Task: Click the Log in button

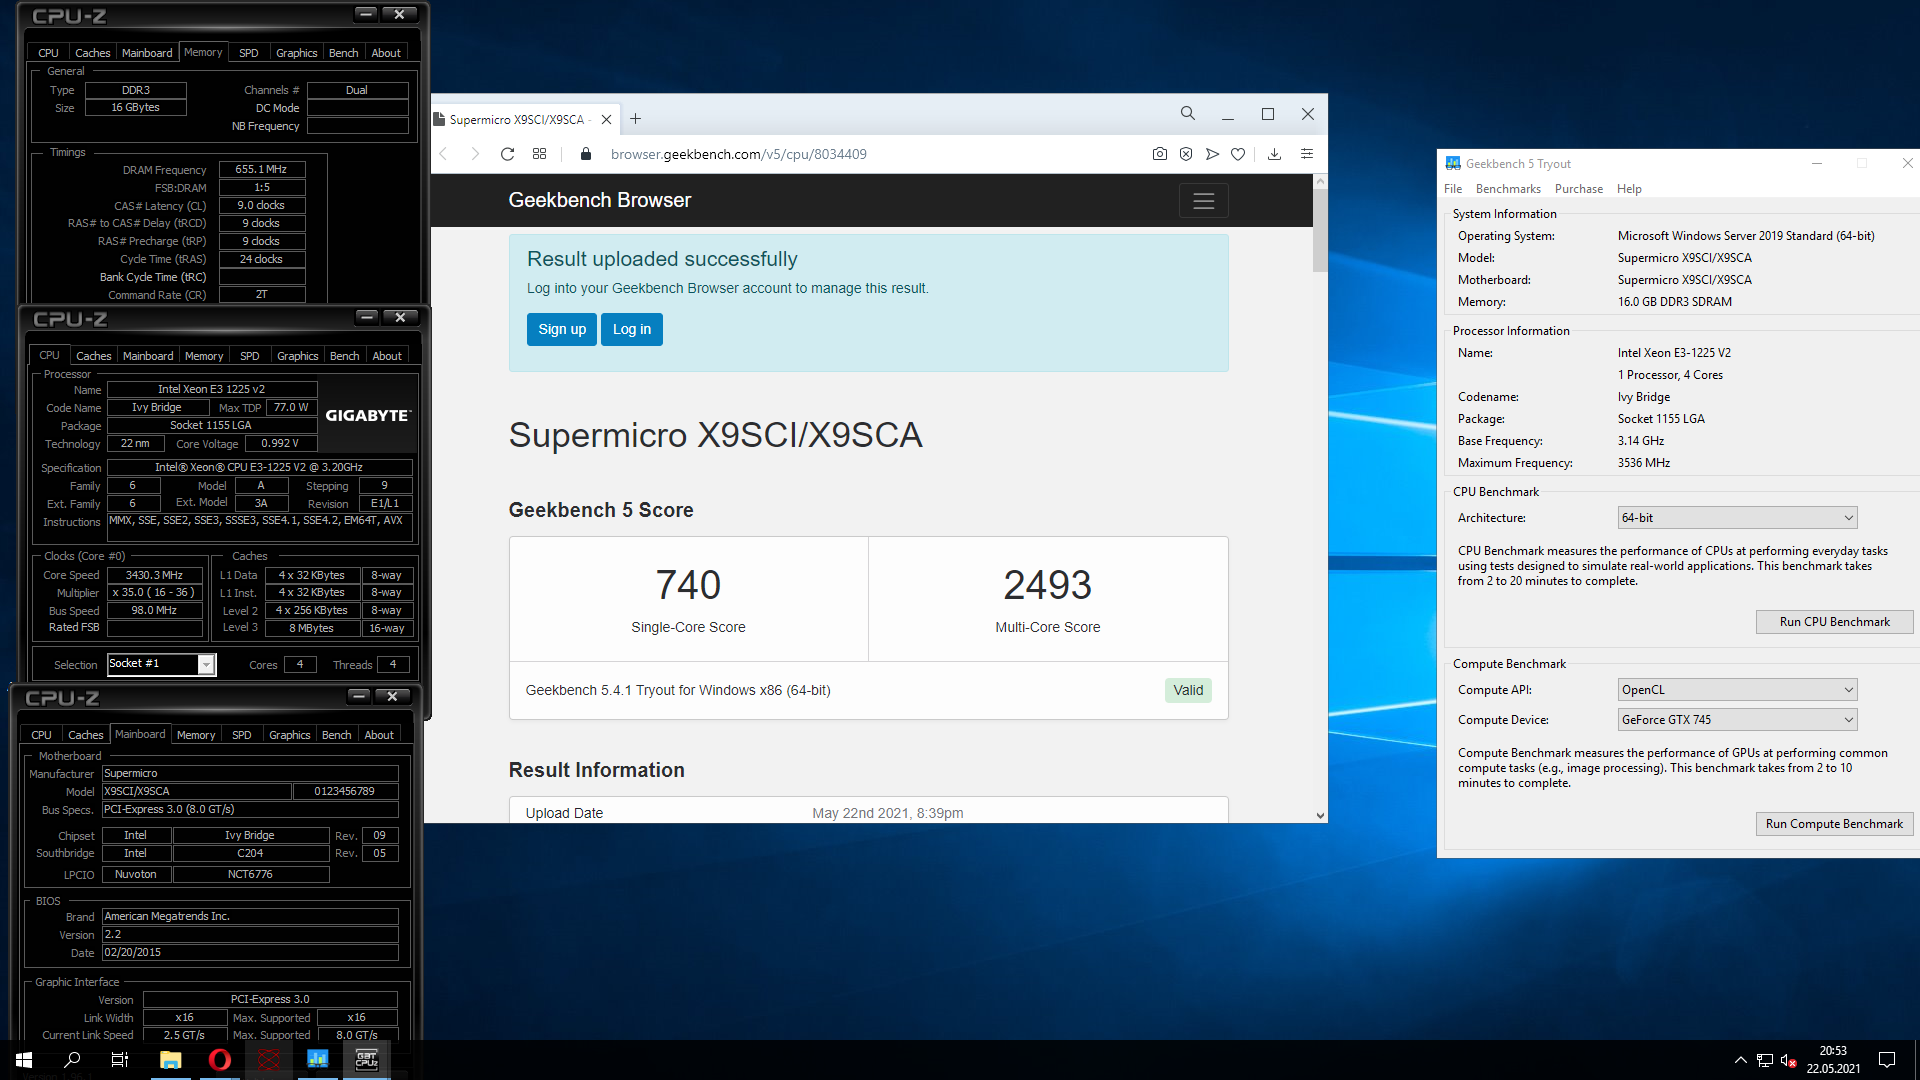Action: pyautogui.click(x=632, y=329)
